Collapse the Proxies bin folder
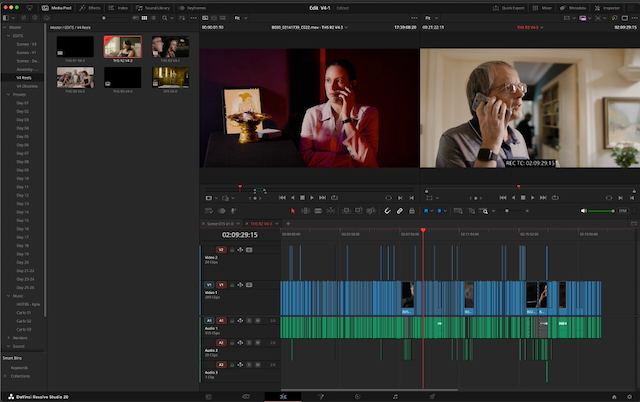This screenshot has width=640, height=402. tap(9, 95)
